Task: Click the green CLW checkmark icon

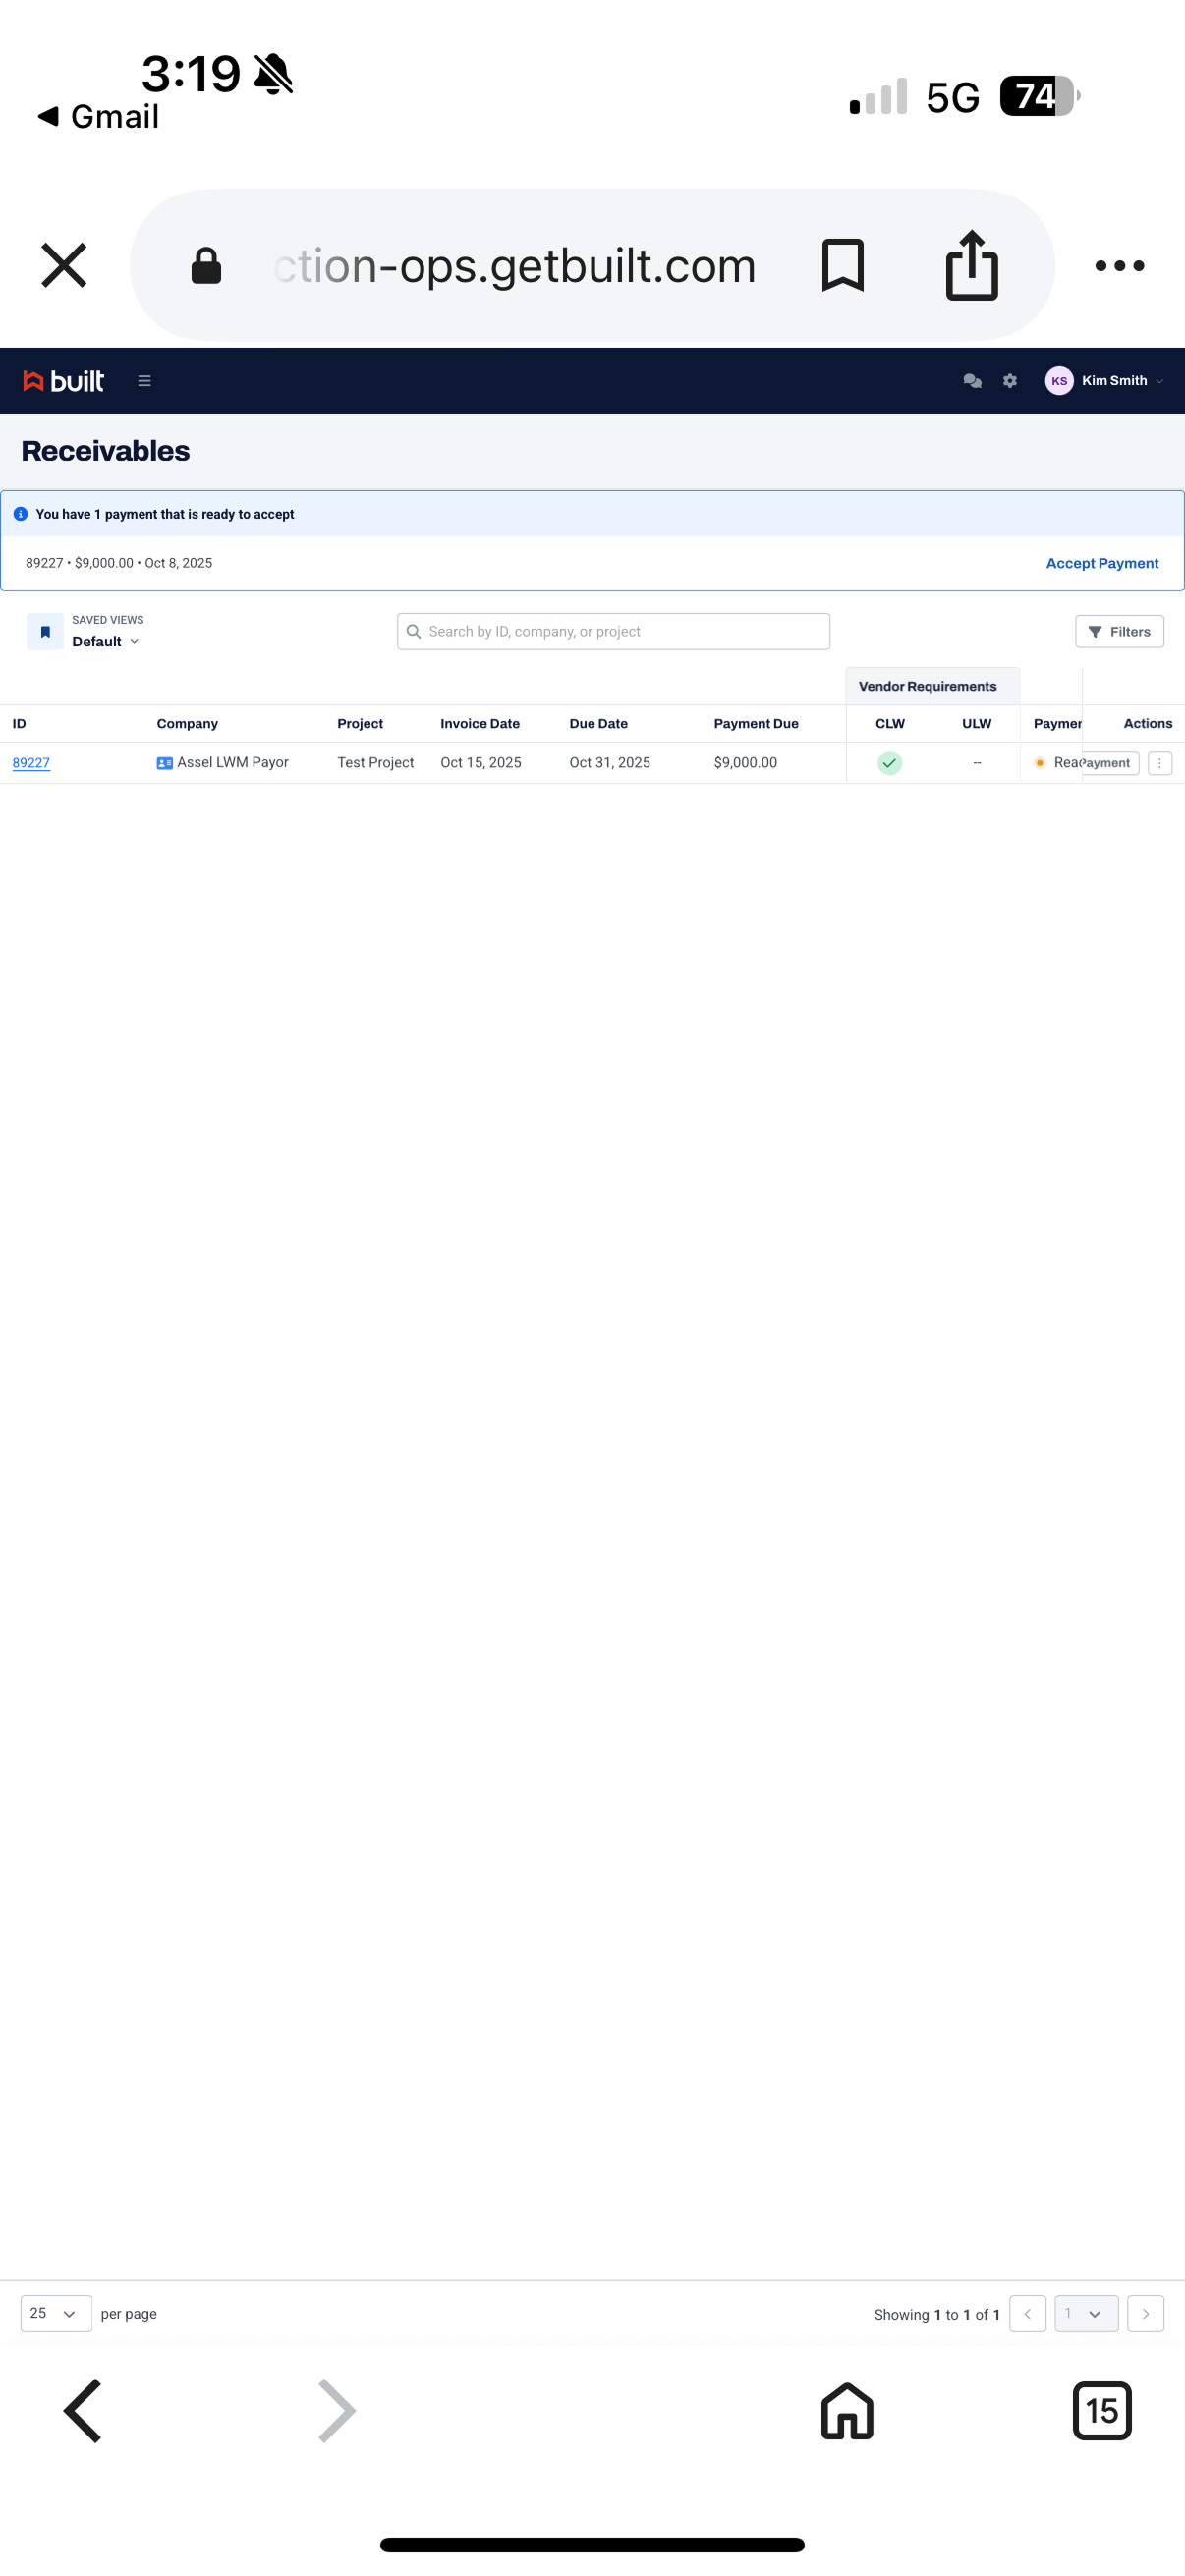Action: [x=889, y=763]
